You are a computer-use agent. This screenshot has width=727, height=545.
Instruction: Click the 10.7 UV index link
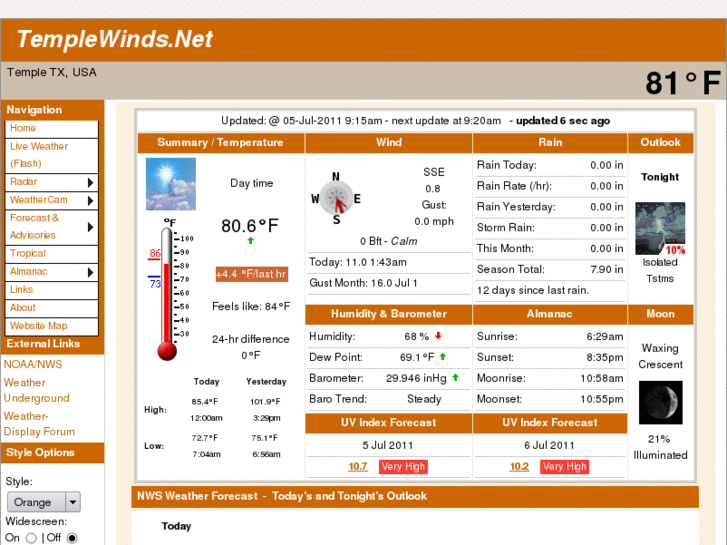pyautogui.click(x=357, y=467)
